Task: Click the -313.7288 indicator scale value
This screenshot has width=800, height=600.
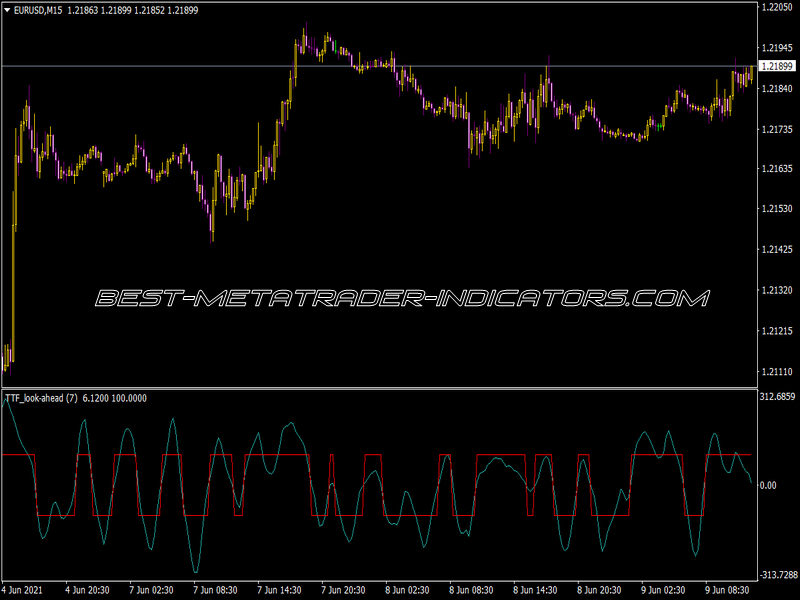Action: (778, 575)
